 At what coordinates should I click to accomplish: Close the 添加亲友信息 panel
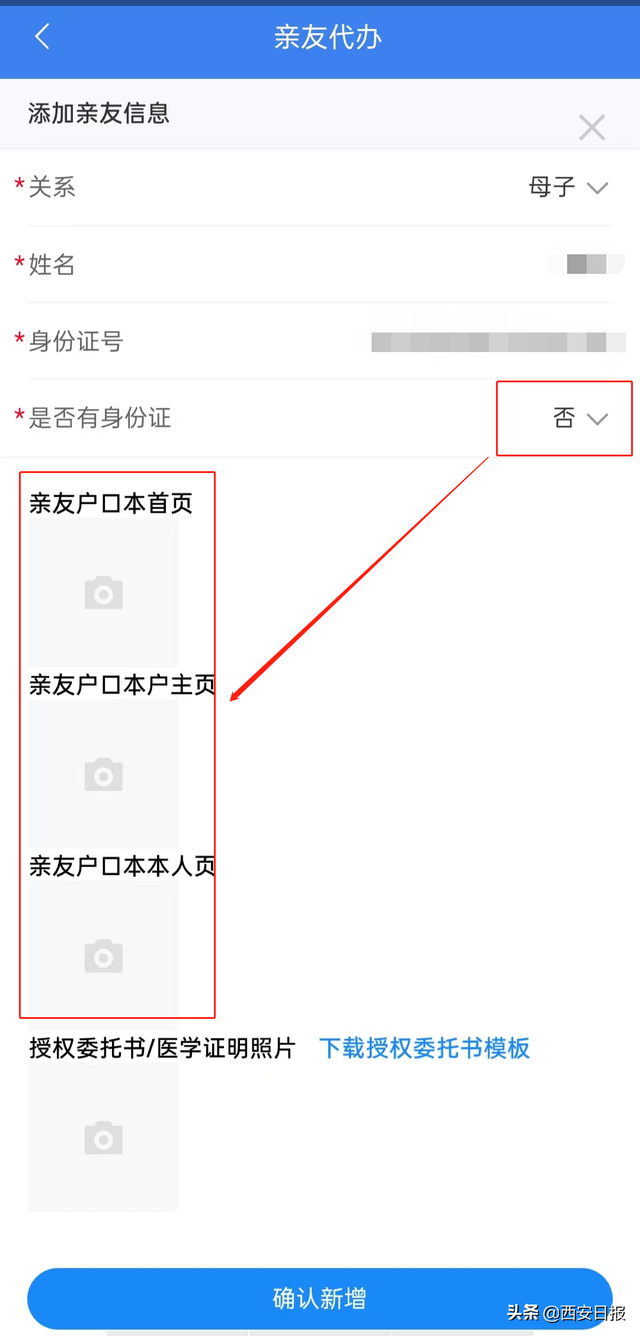592,127
